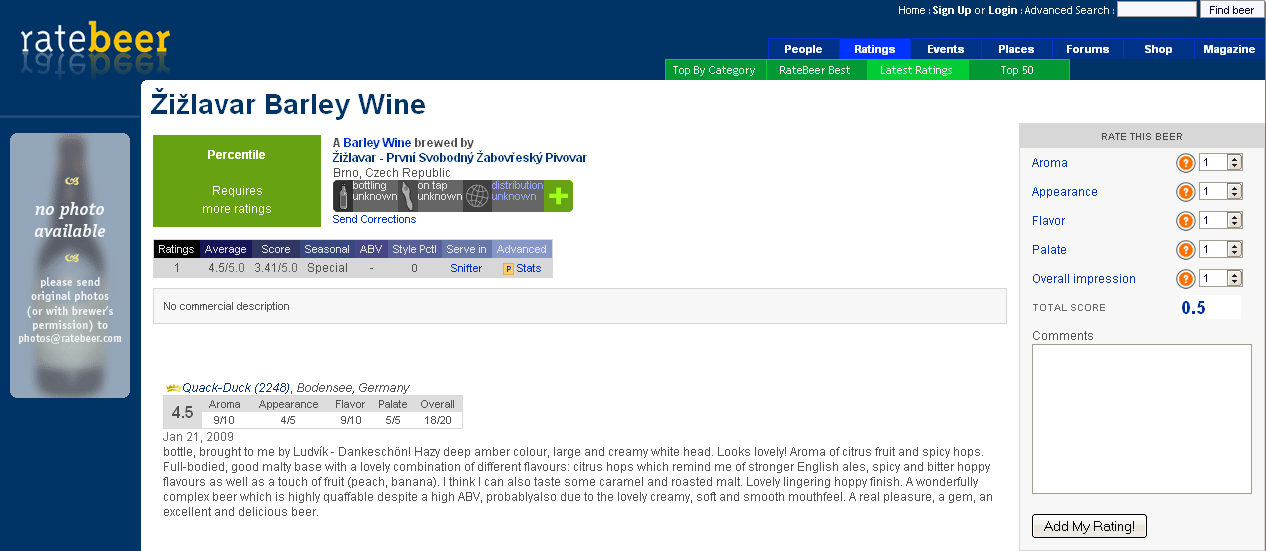Open Quack-Duck (2248) user profile
Viewport: 1266px width, 551px height.
[x=236, y=388]
